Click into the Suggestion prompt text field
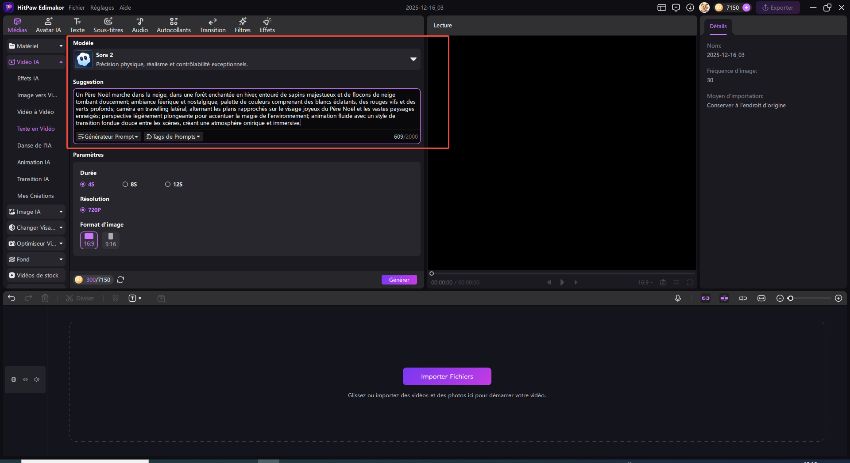 pyautogui.click(x=247, y=108)
